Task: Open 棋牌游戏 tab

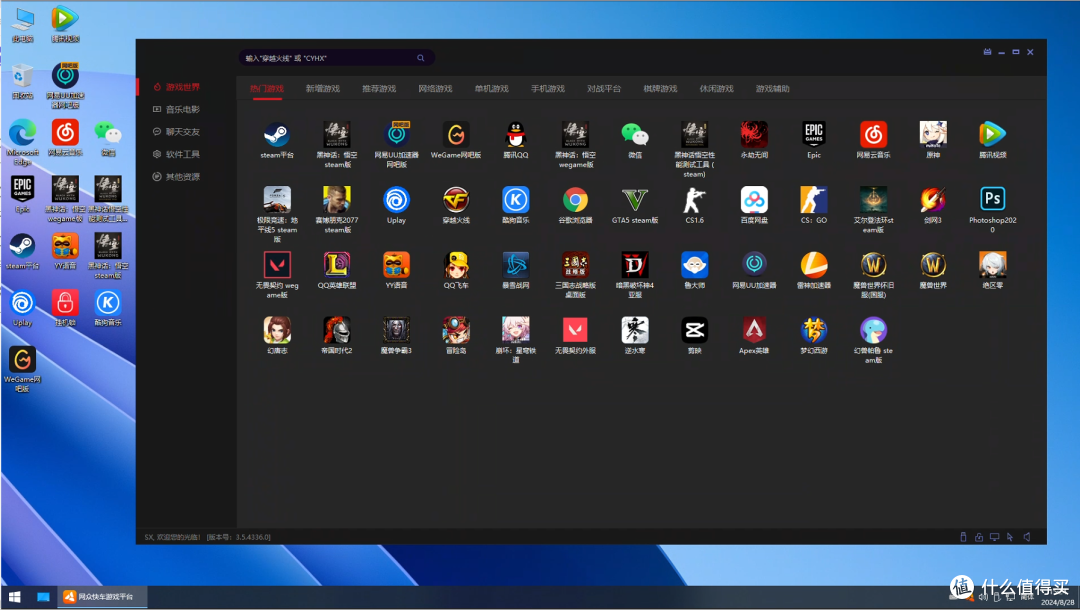Action: 660,89
